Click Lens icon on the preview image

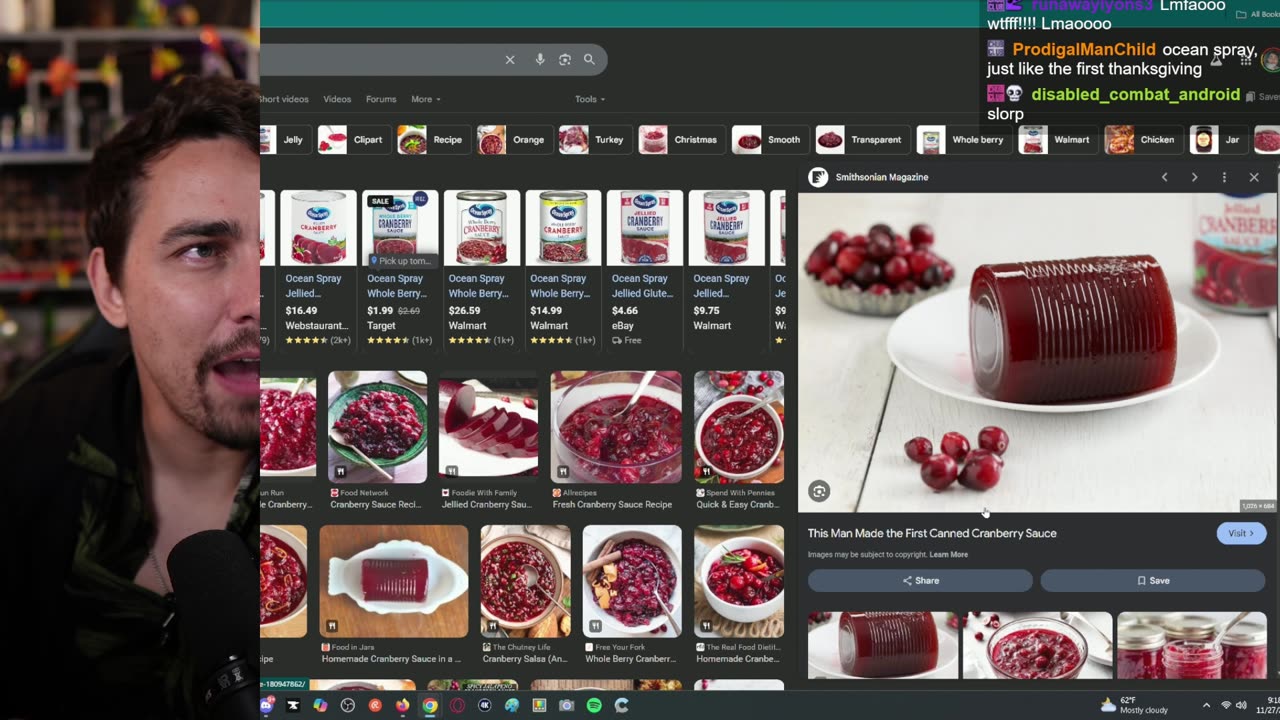tap(819, 491)
